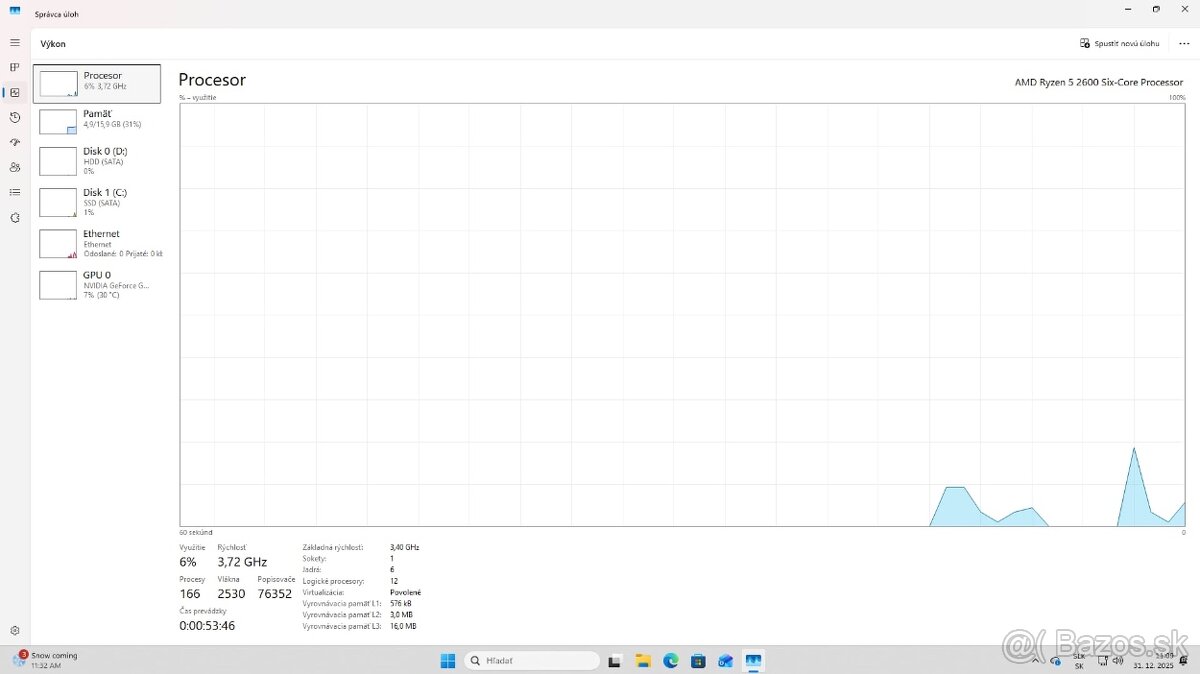The width and height of the screenshot is (1200, 674).
Task: Open the Services page icon
Action: point(15,217)
